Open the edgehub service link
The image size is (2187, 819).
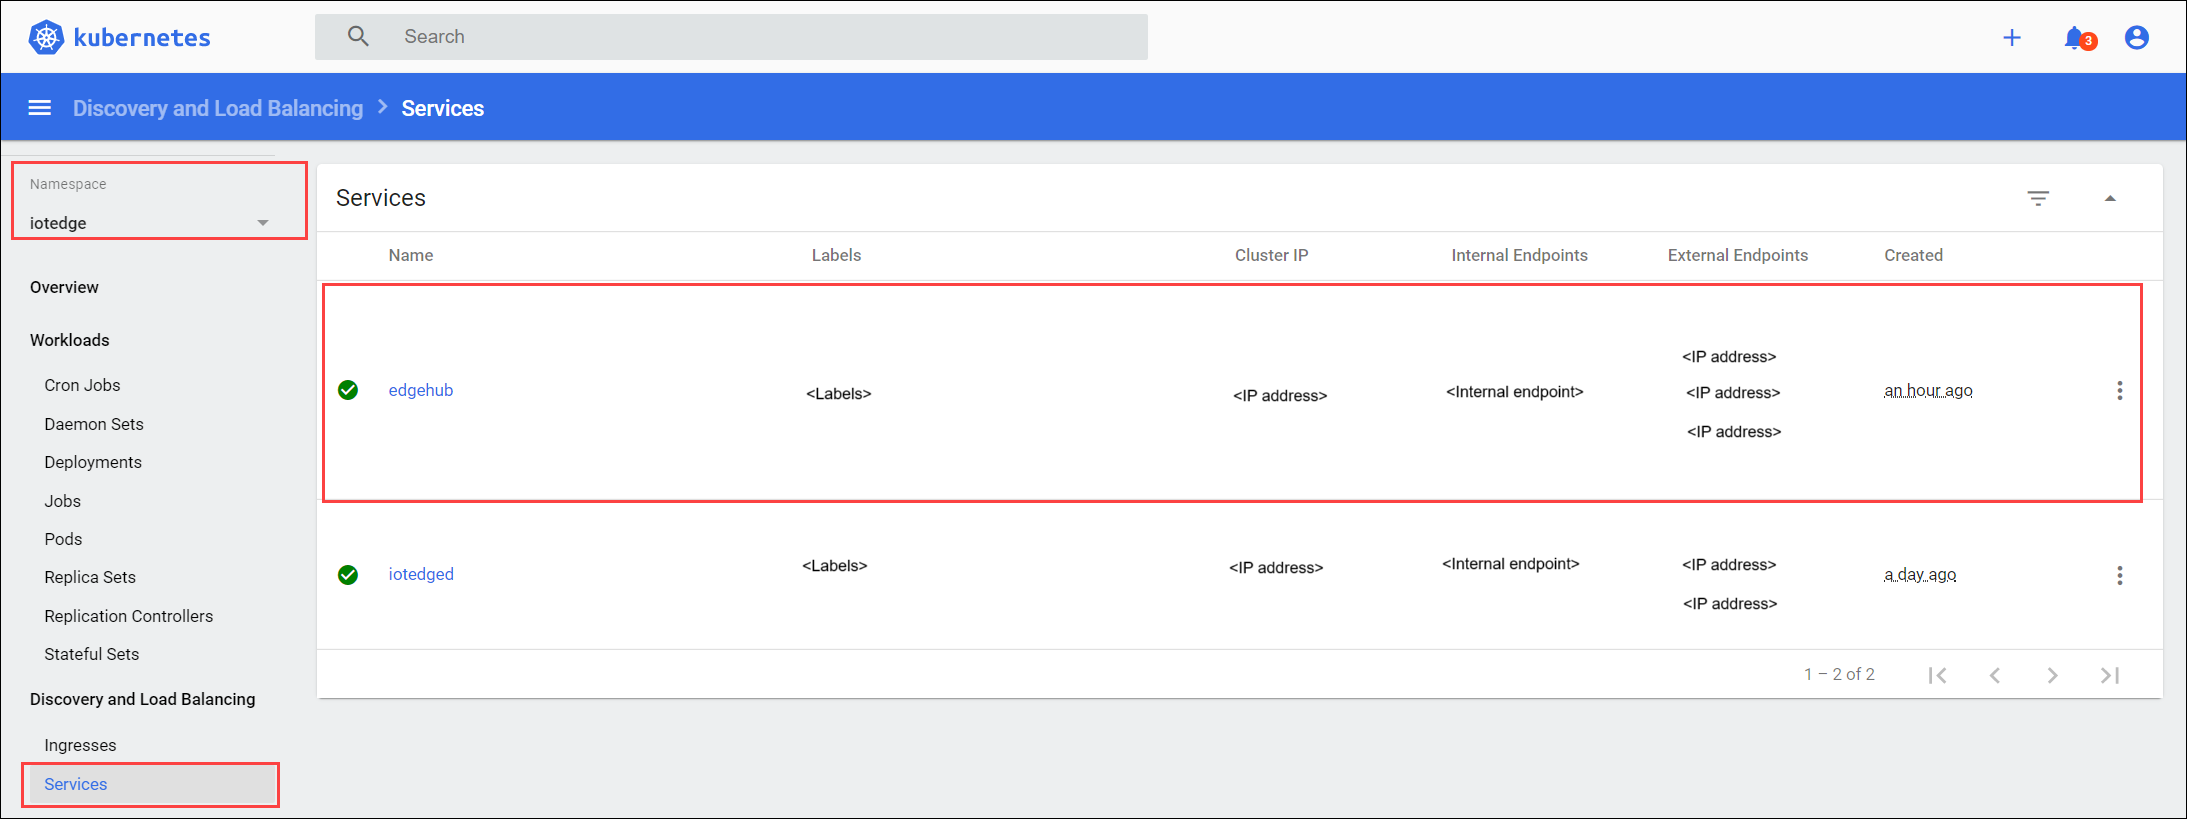click(x=421, y=390)
